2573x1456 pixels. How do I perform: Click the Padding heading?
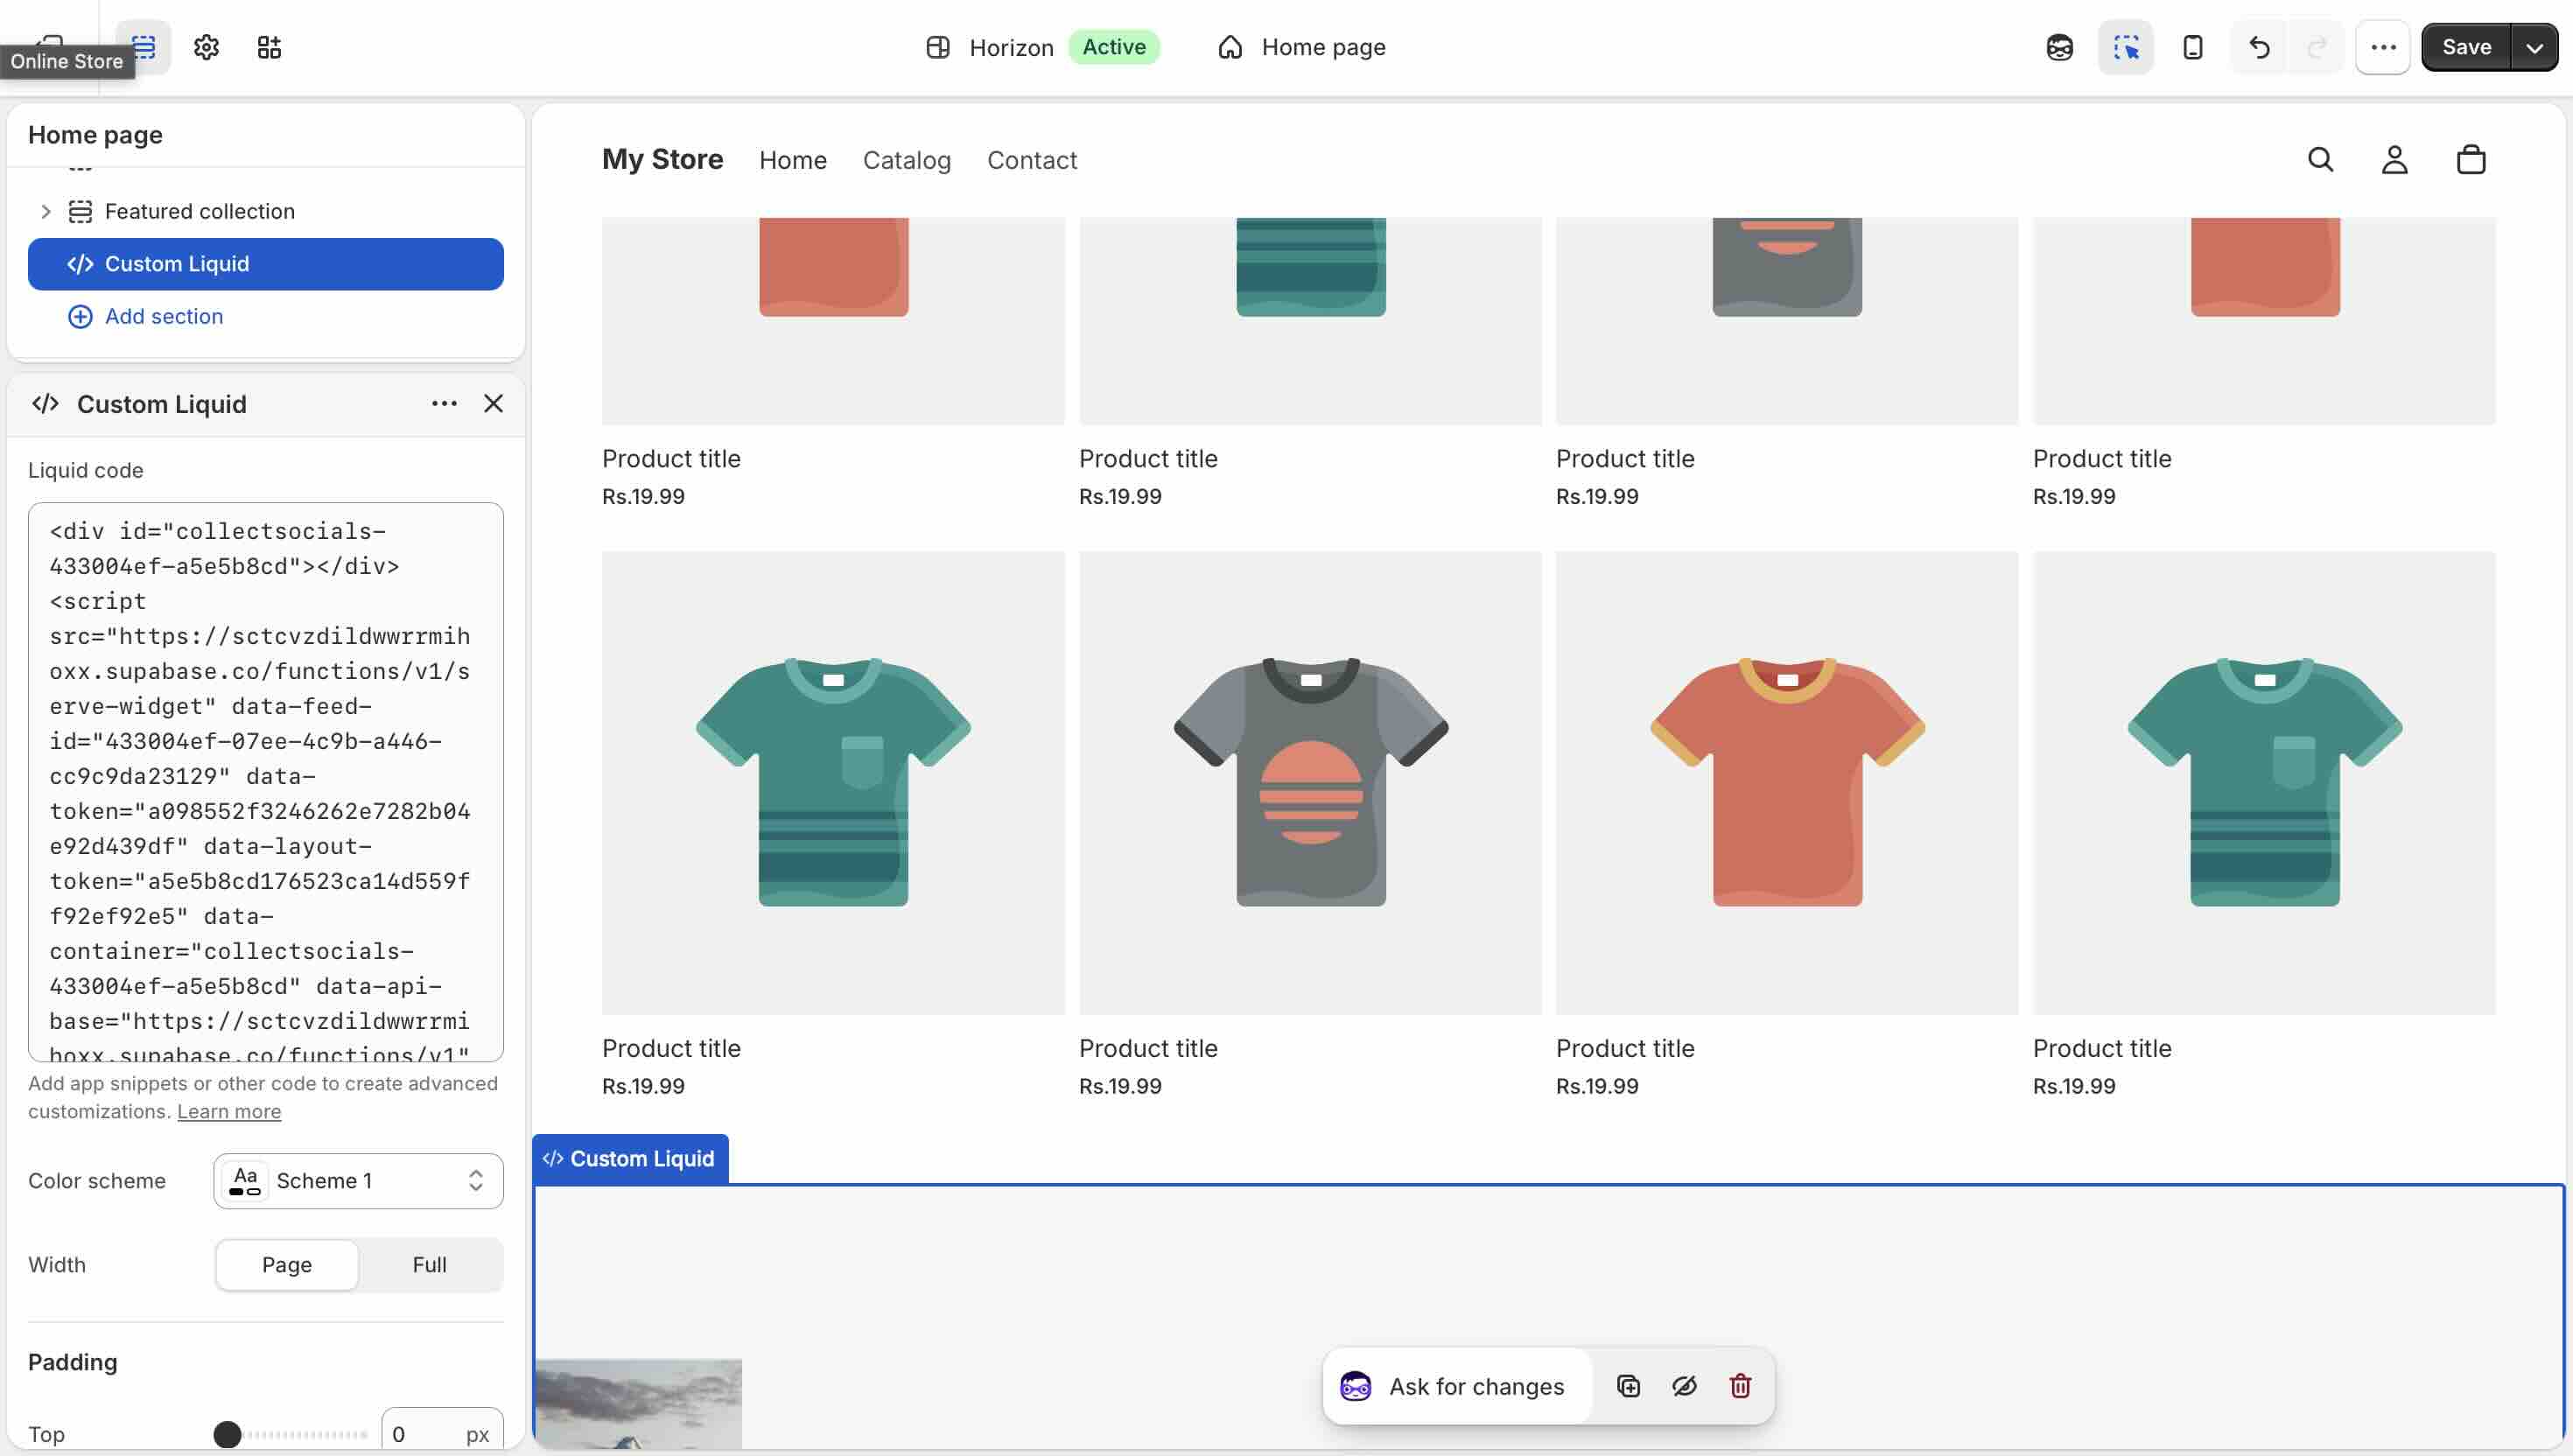[x=72, y=1362]
